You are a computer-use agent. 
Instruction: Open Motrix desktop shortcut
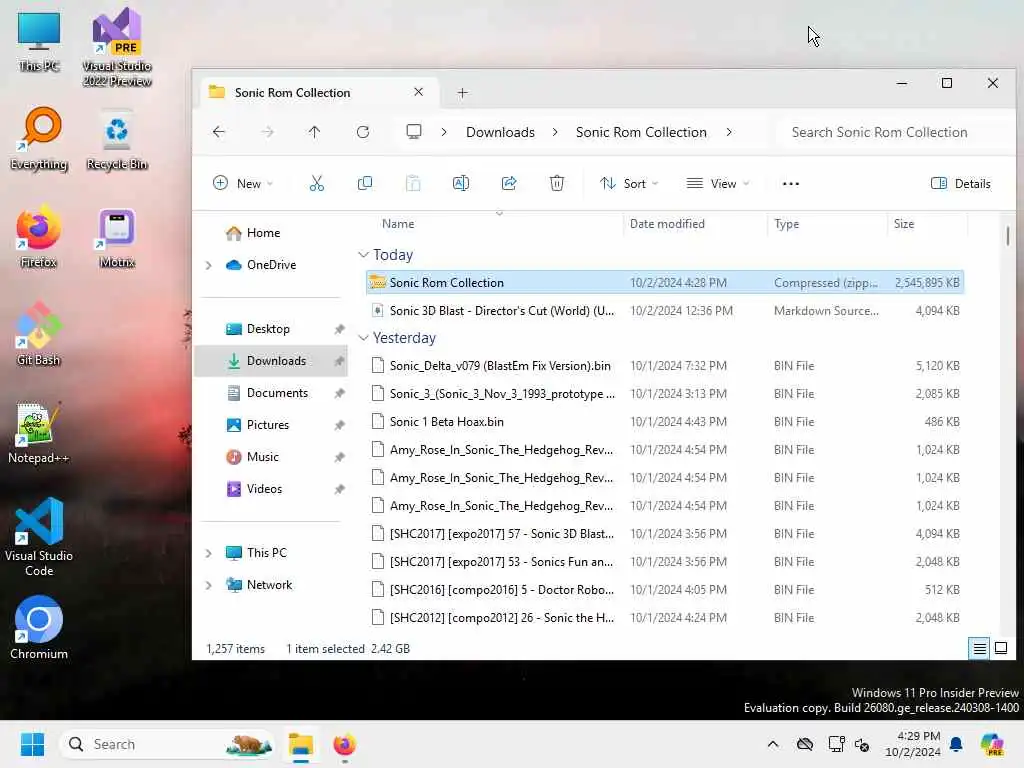(117, 237)
